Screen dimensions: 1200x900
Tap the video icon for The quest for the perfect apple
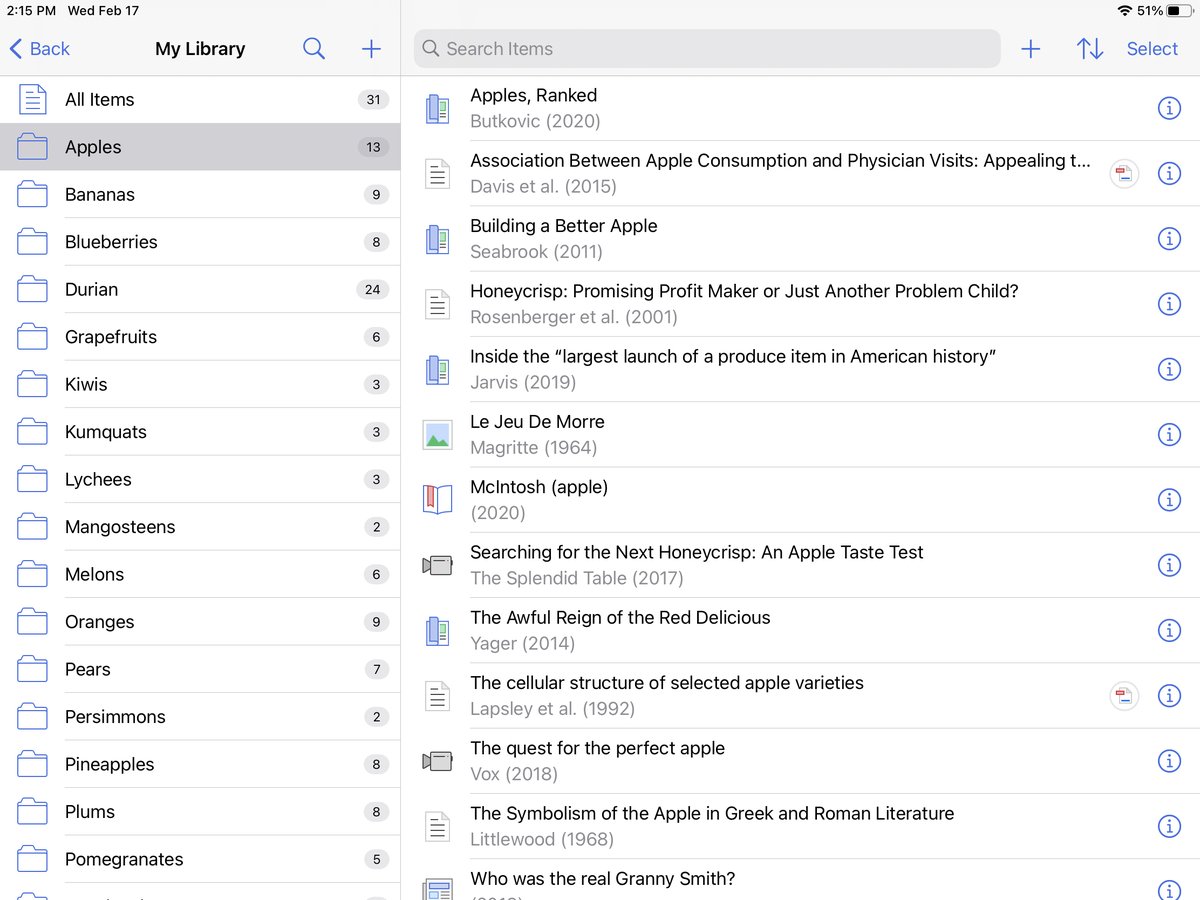pyautogui.click(x=437, y=760)
